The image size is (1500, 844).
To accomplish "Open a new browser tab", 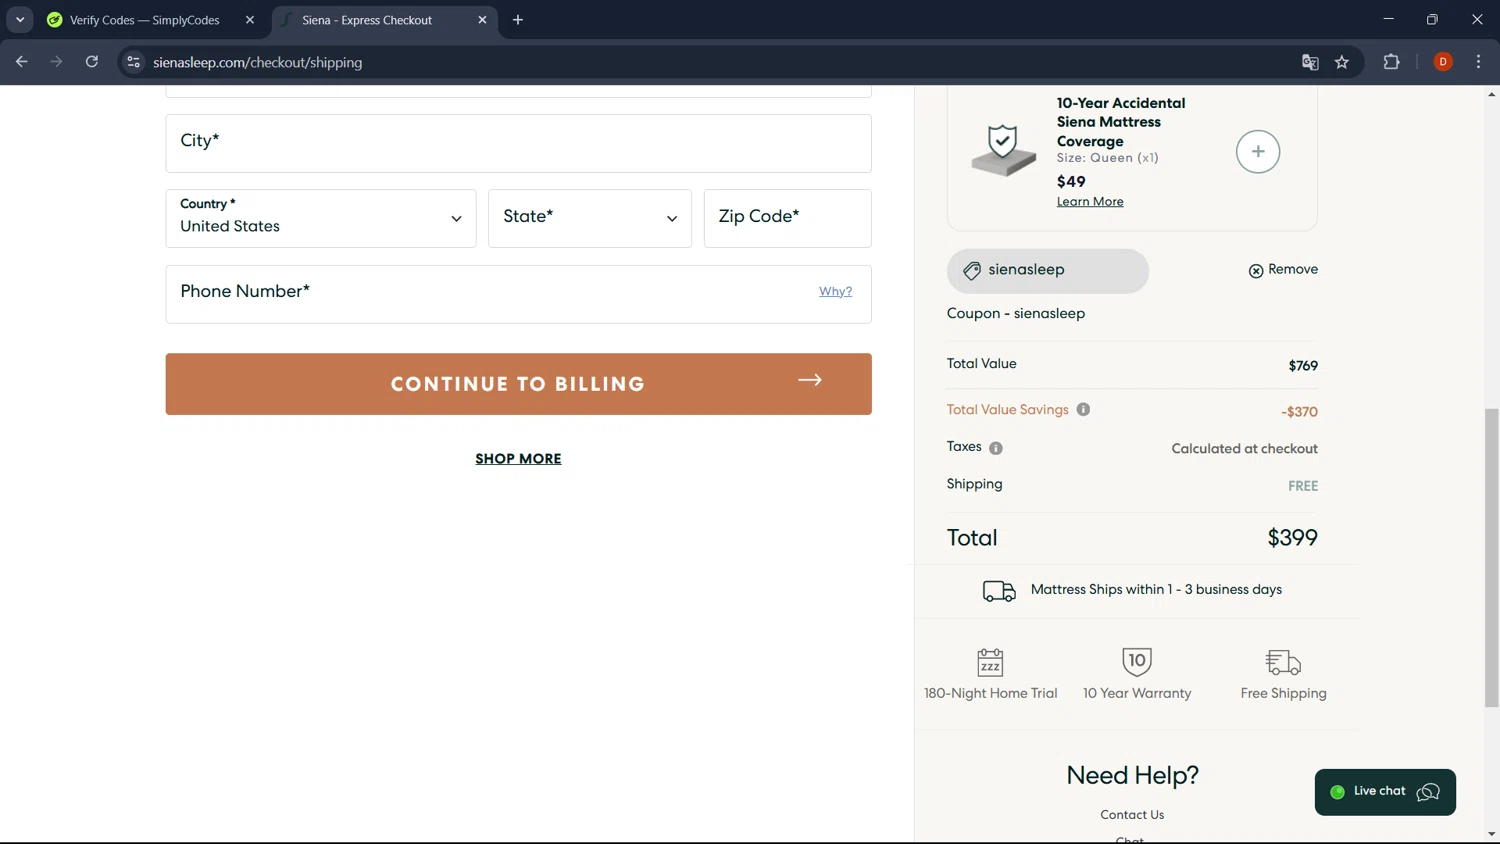I will (518, 20).
